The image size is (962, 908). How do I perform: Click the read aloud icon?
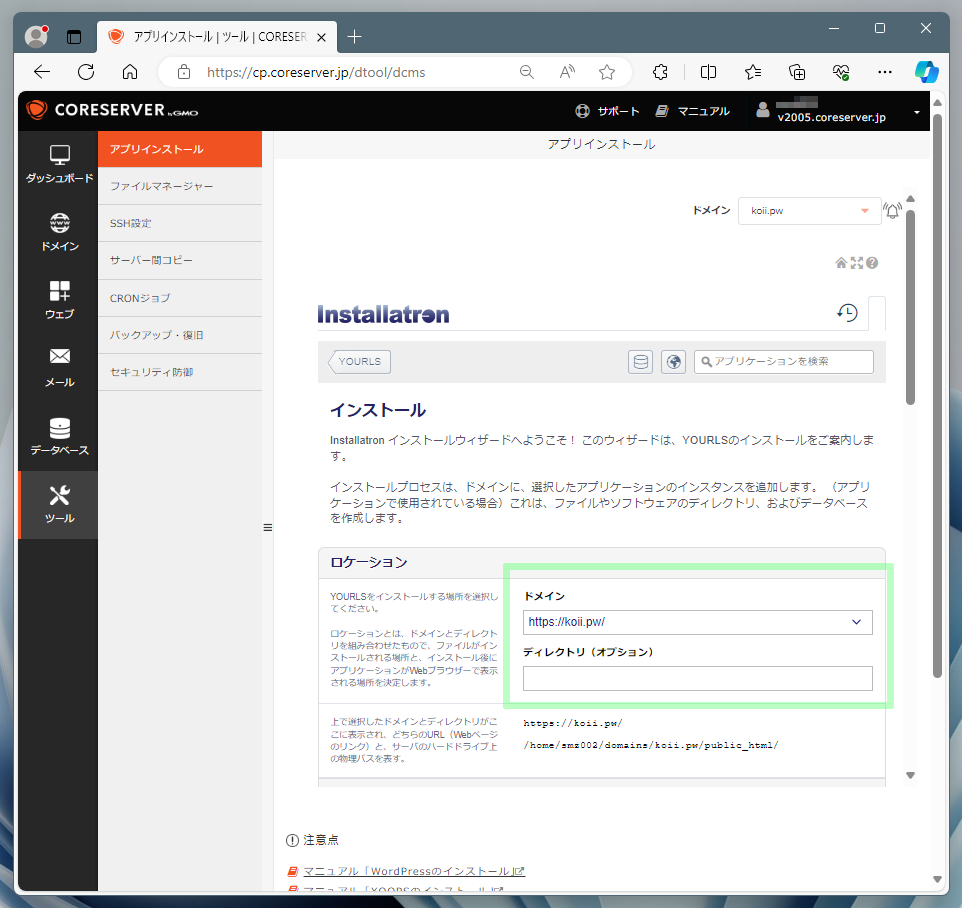pos(567,72)
